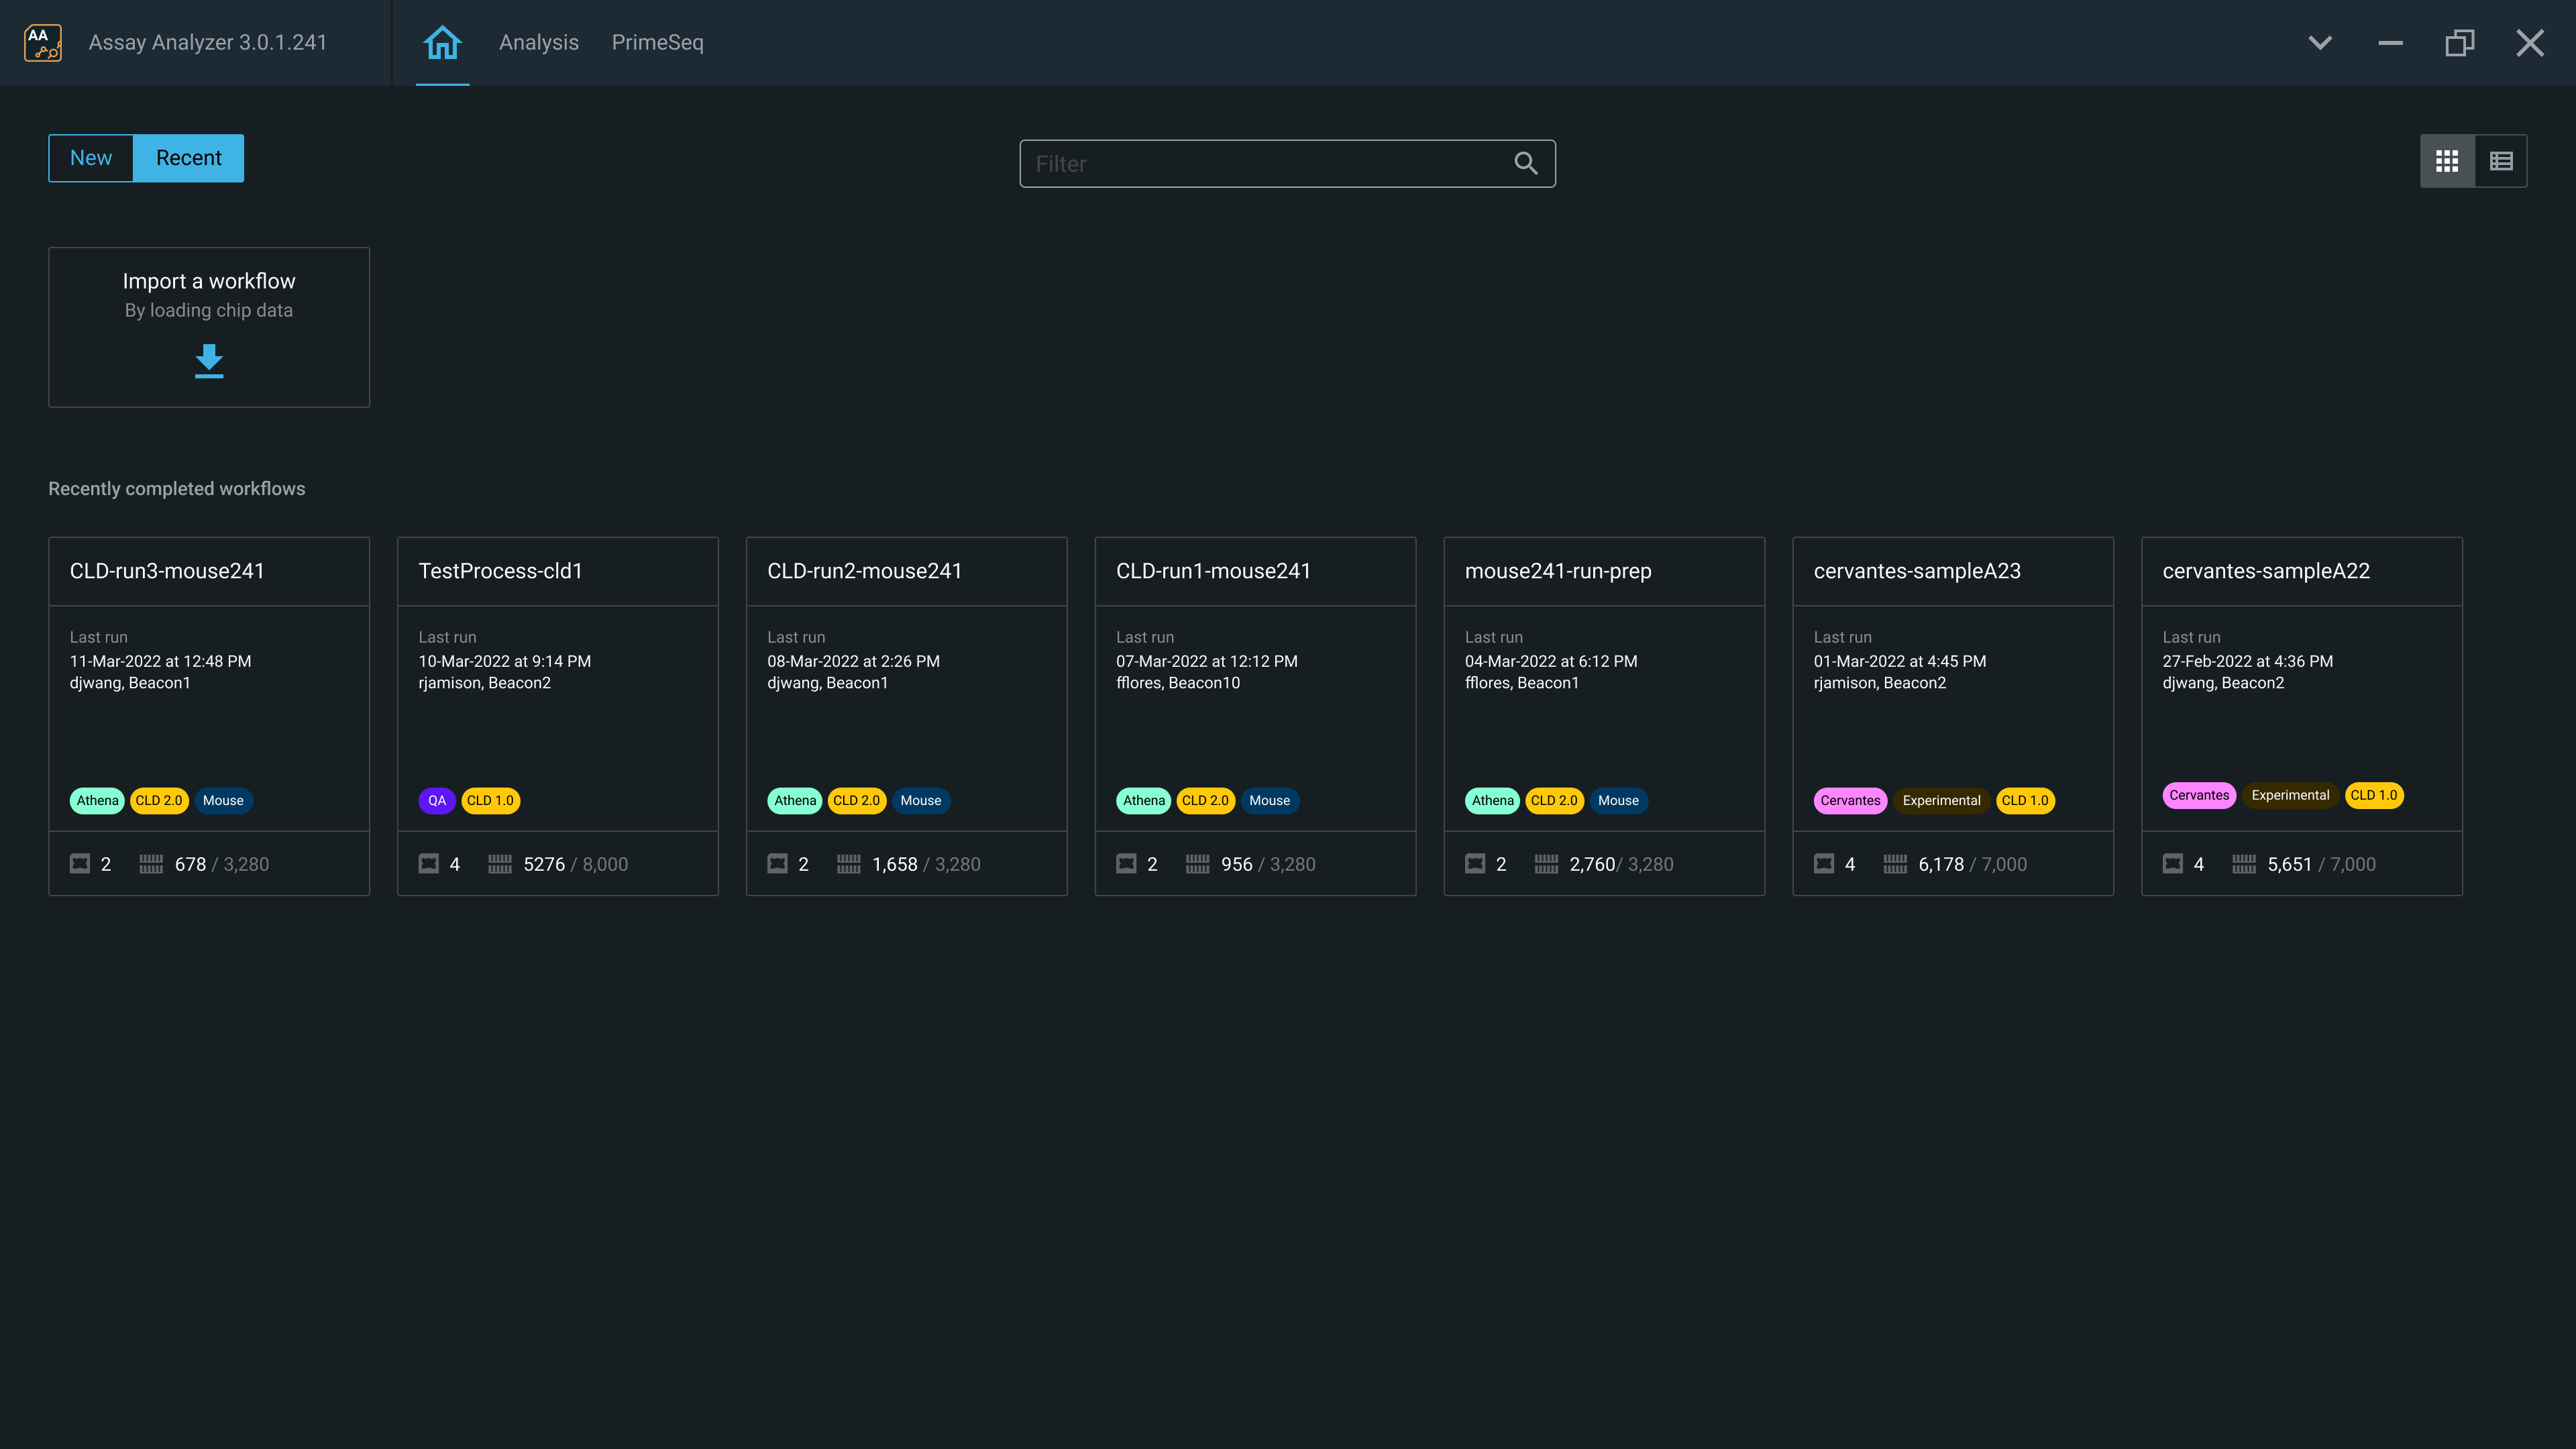Select the New toggle button

(x=91, y=158)
